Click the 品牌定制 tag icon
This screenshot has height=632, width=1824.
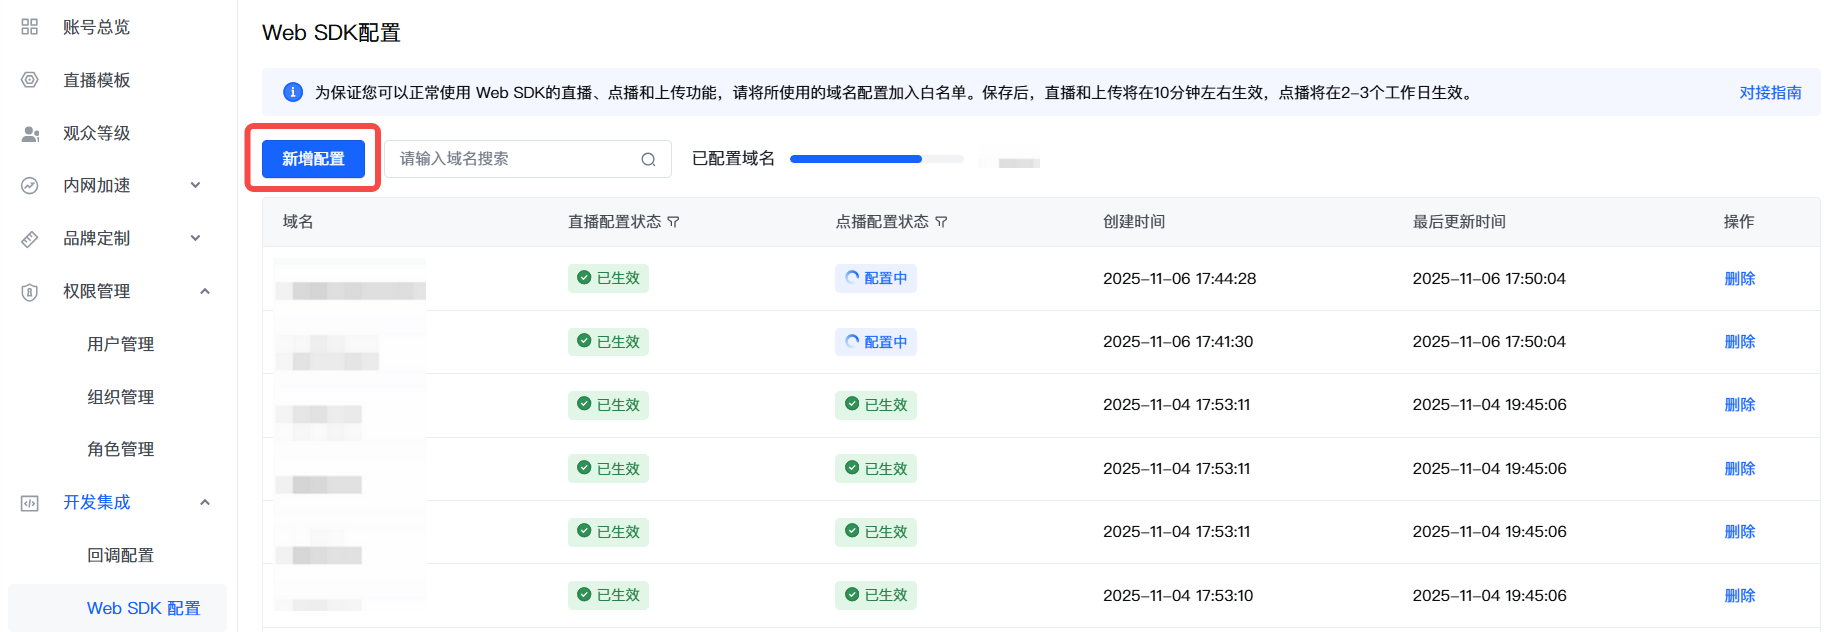pyautogui.click(x=30, y=239)
